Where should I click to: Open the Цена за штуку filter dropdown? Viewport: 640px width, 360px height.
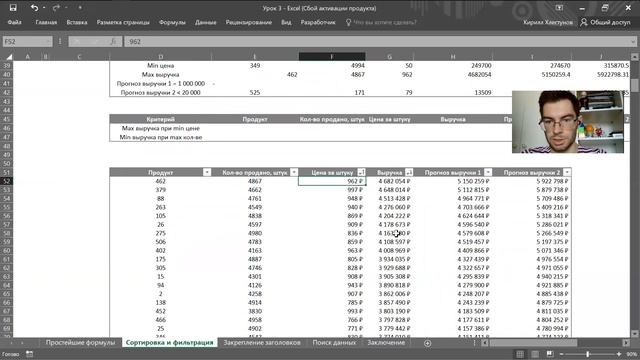click(361, 173)
